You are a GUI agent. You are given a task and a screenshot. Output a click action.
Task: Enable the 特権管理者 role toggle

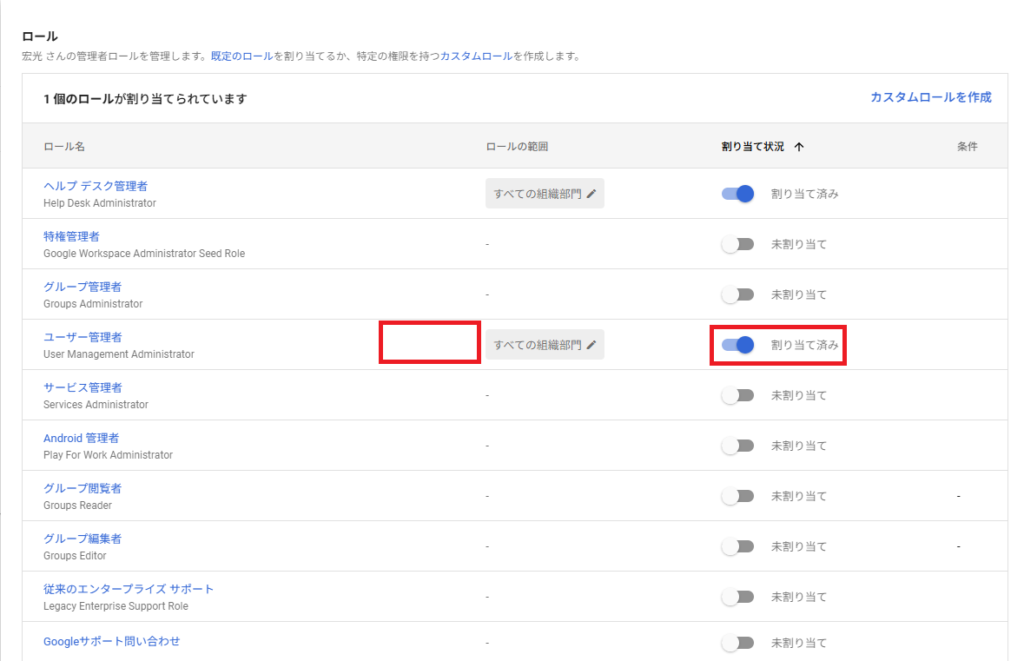(737, 243)
